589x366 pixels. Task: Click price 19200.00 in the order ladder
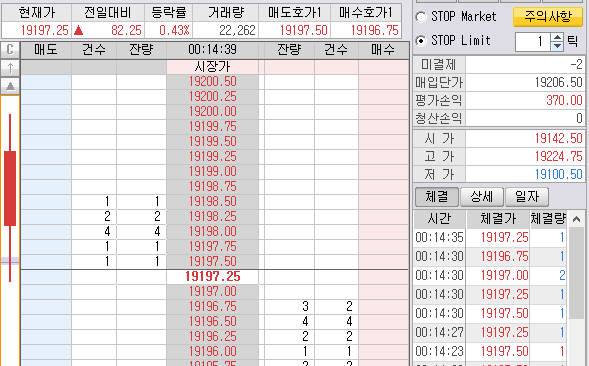[213, 112]
